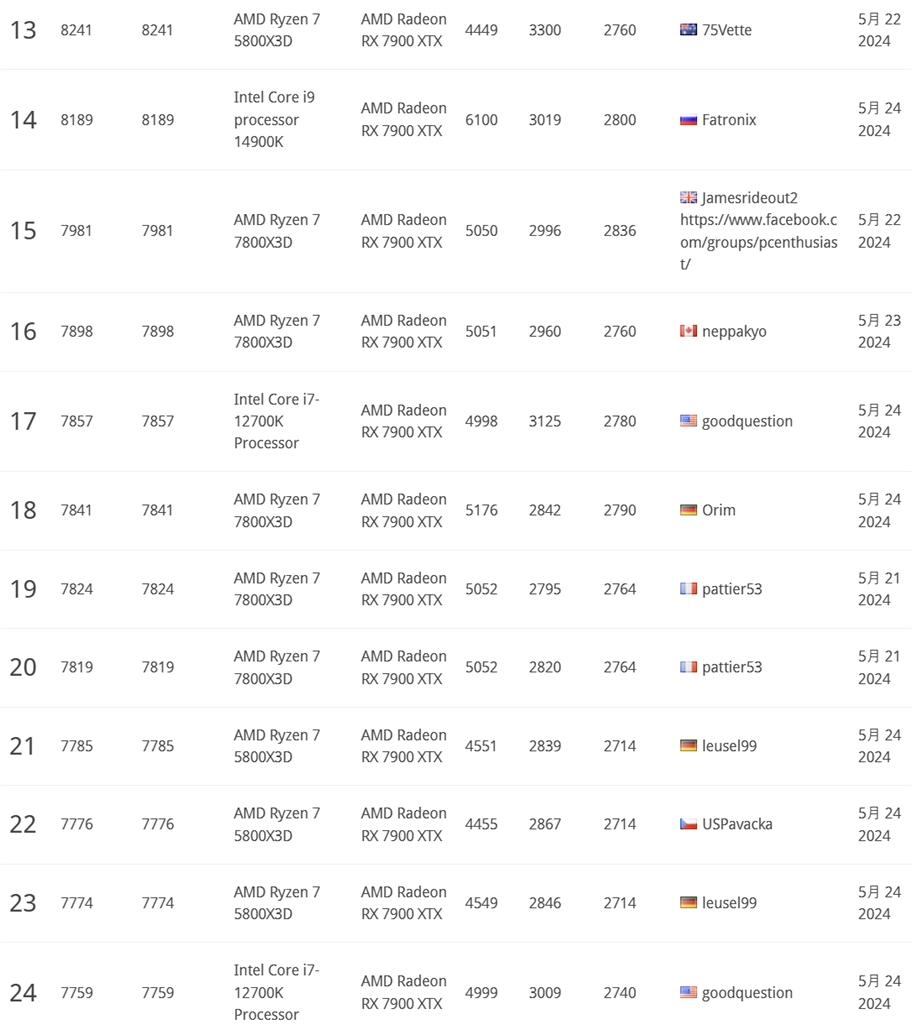Click the Canadian flag next to neppakyo
Image resolution: width=912 pixels, height=1024 pixels.
688,331
